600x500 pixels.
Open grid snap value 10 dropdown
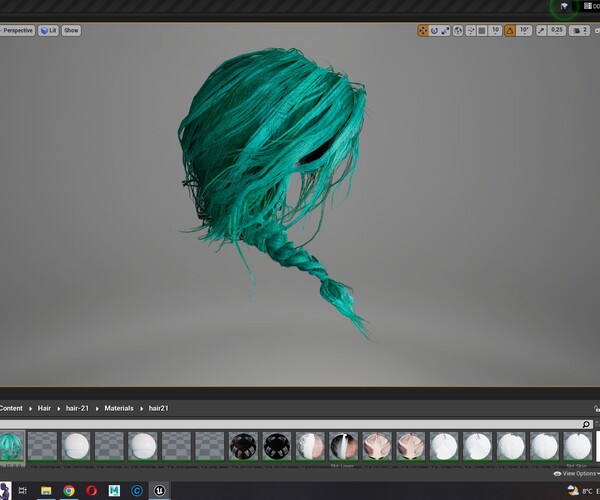495,31
